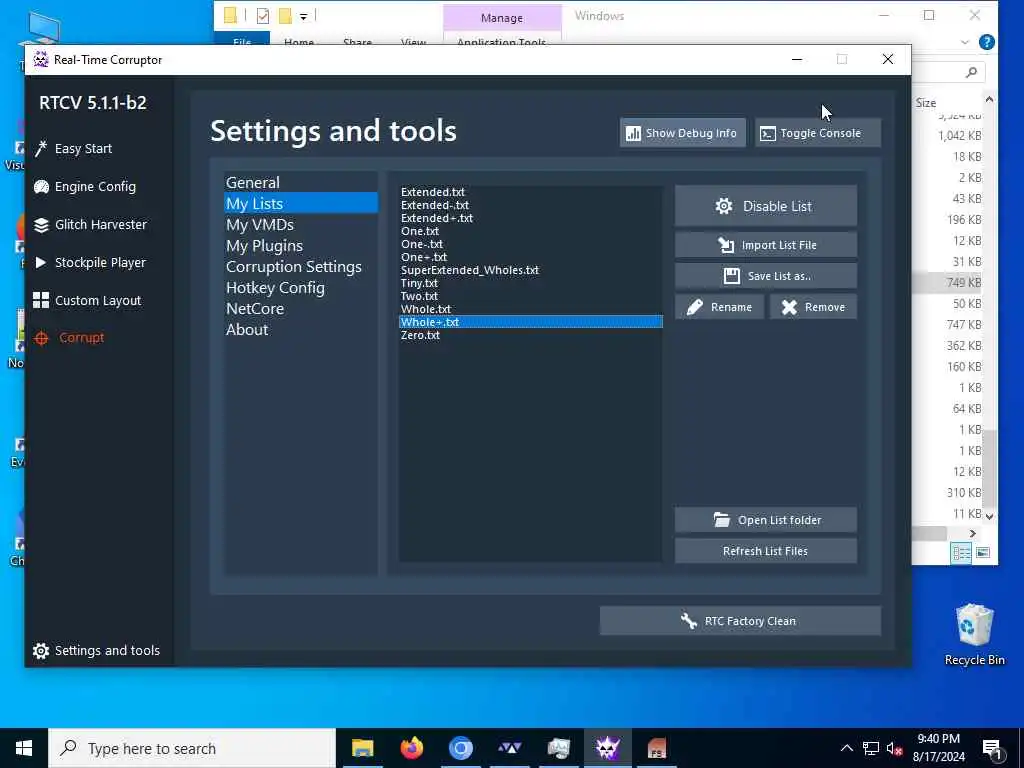Switch to Custom Layout
This screenshot has height=768, width=1024.
[x=87, y=300]
